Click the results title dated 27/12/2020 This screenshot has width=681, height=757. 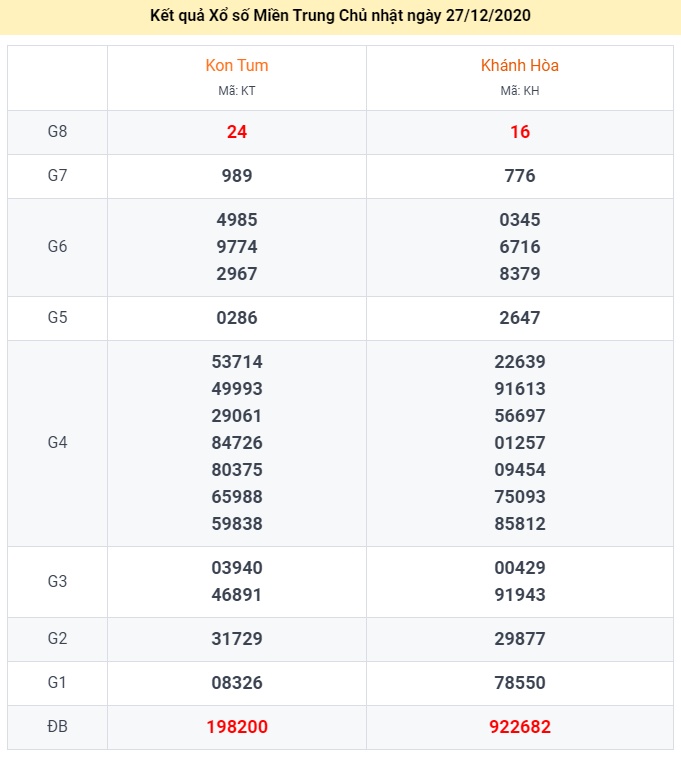(340, 16)
